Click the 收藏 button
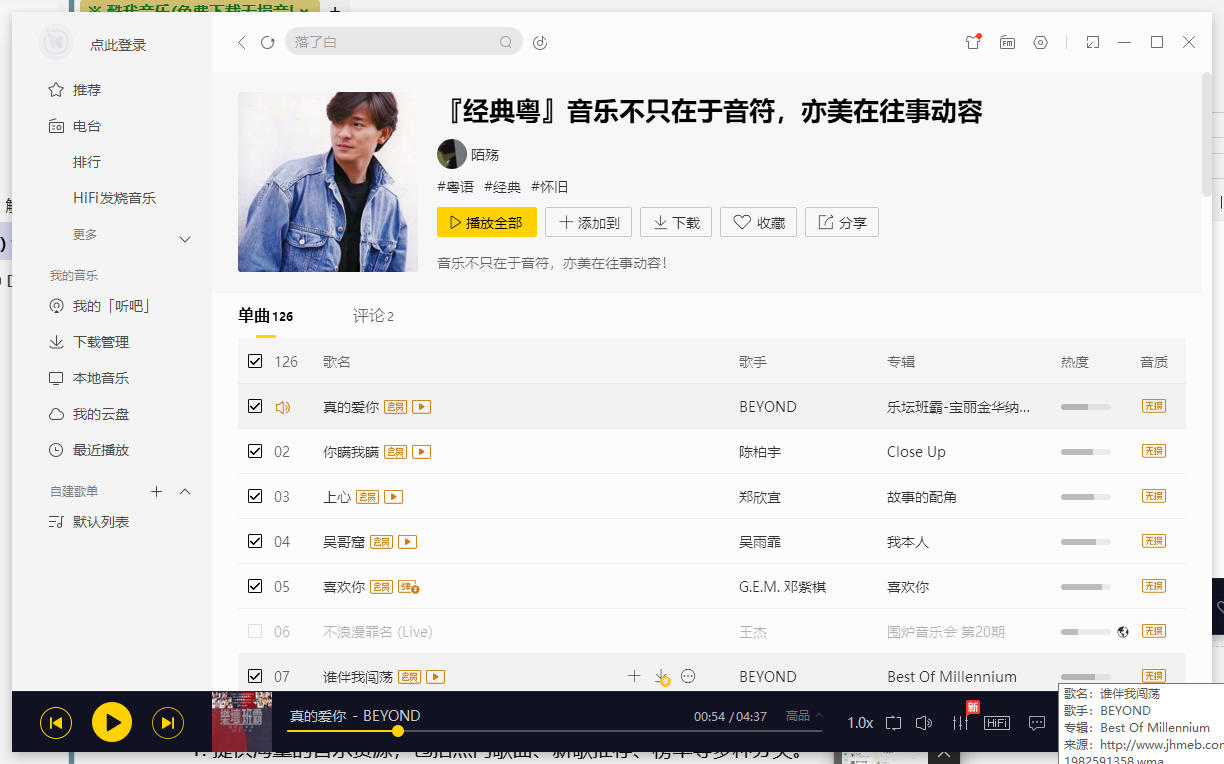 tap(758, 222)
